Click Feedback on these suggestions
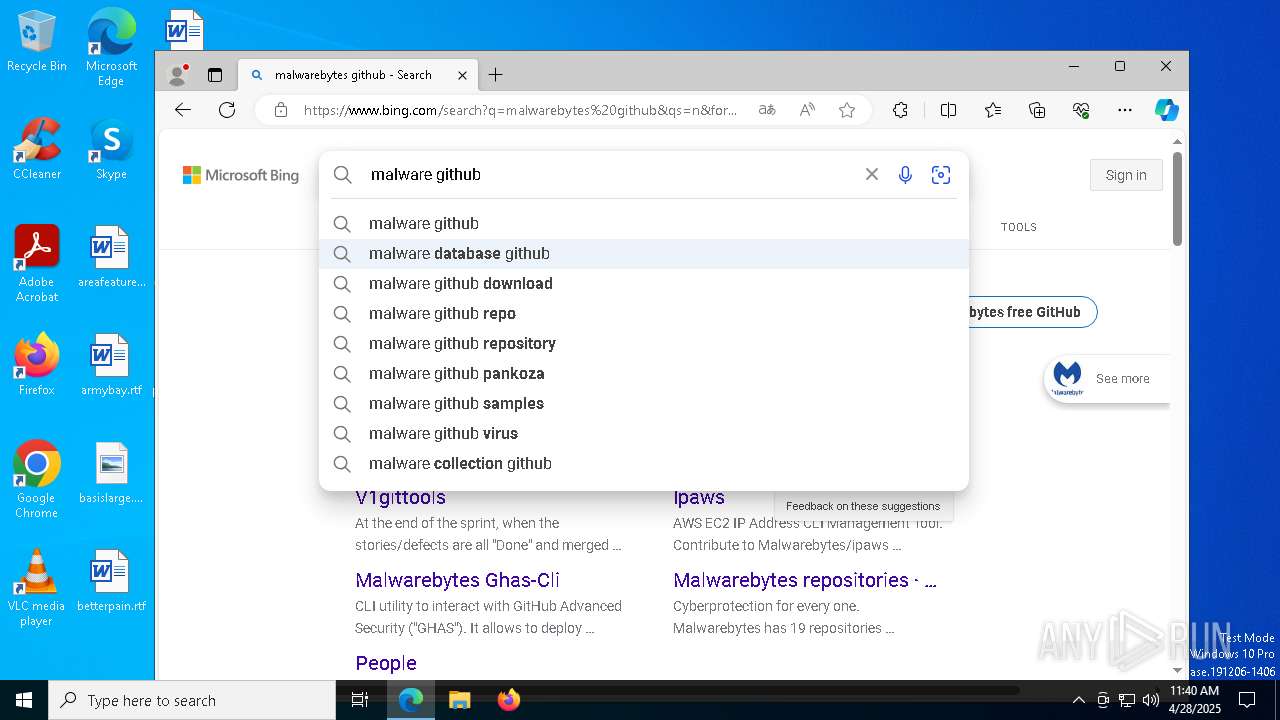Screen dimensions: 1280x720 (863, 506)
